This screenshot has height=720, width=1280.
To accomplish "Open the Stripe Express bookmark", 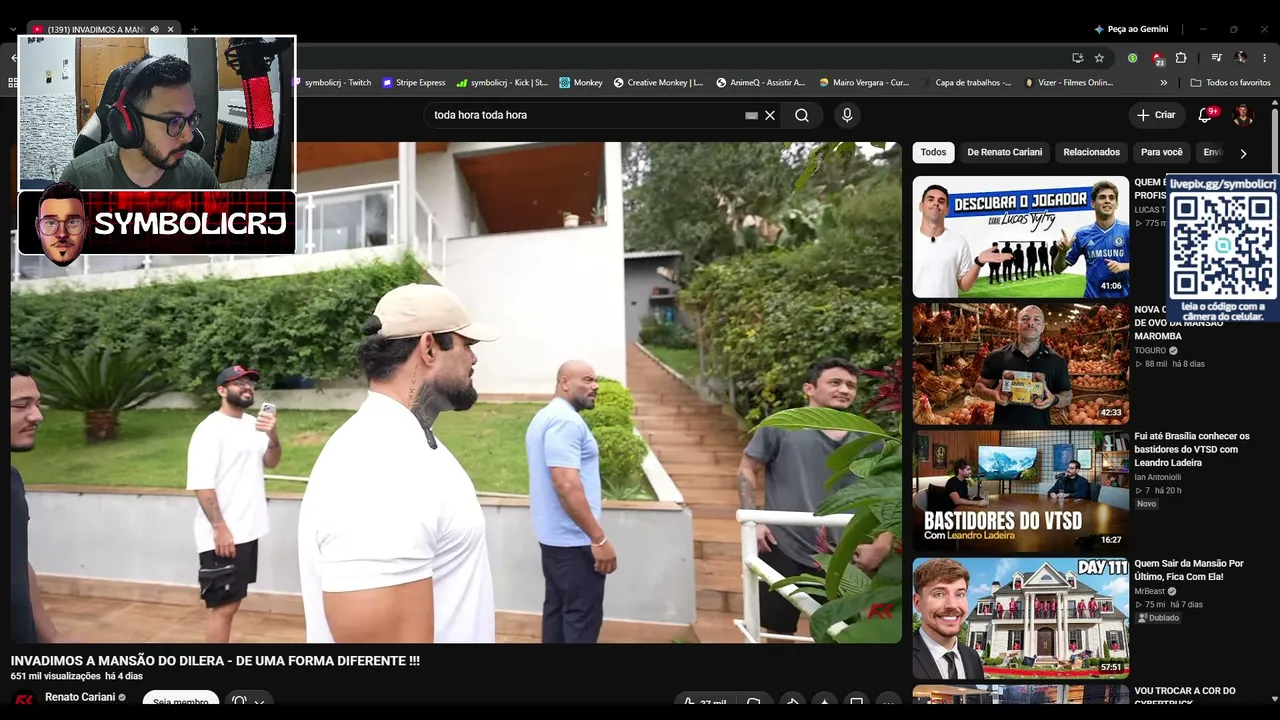I will [414, 83].
